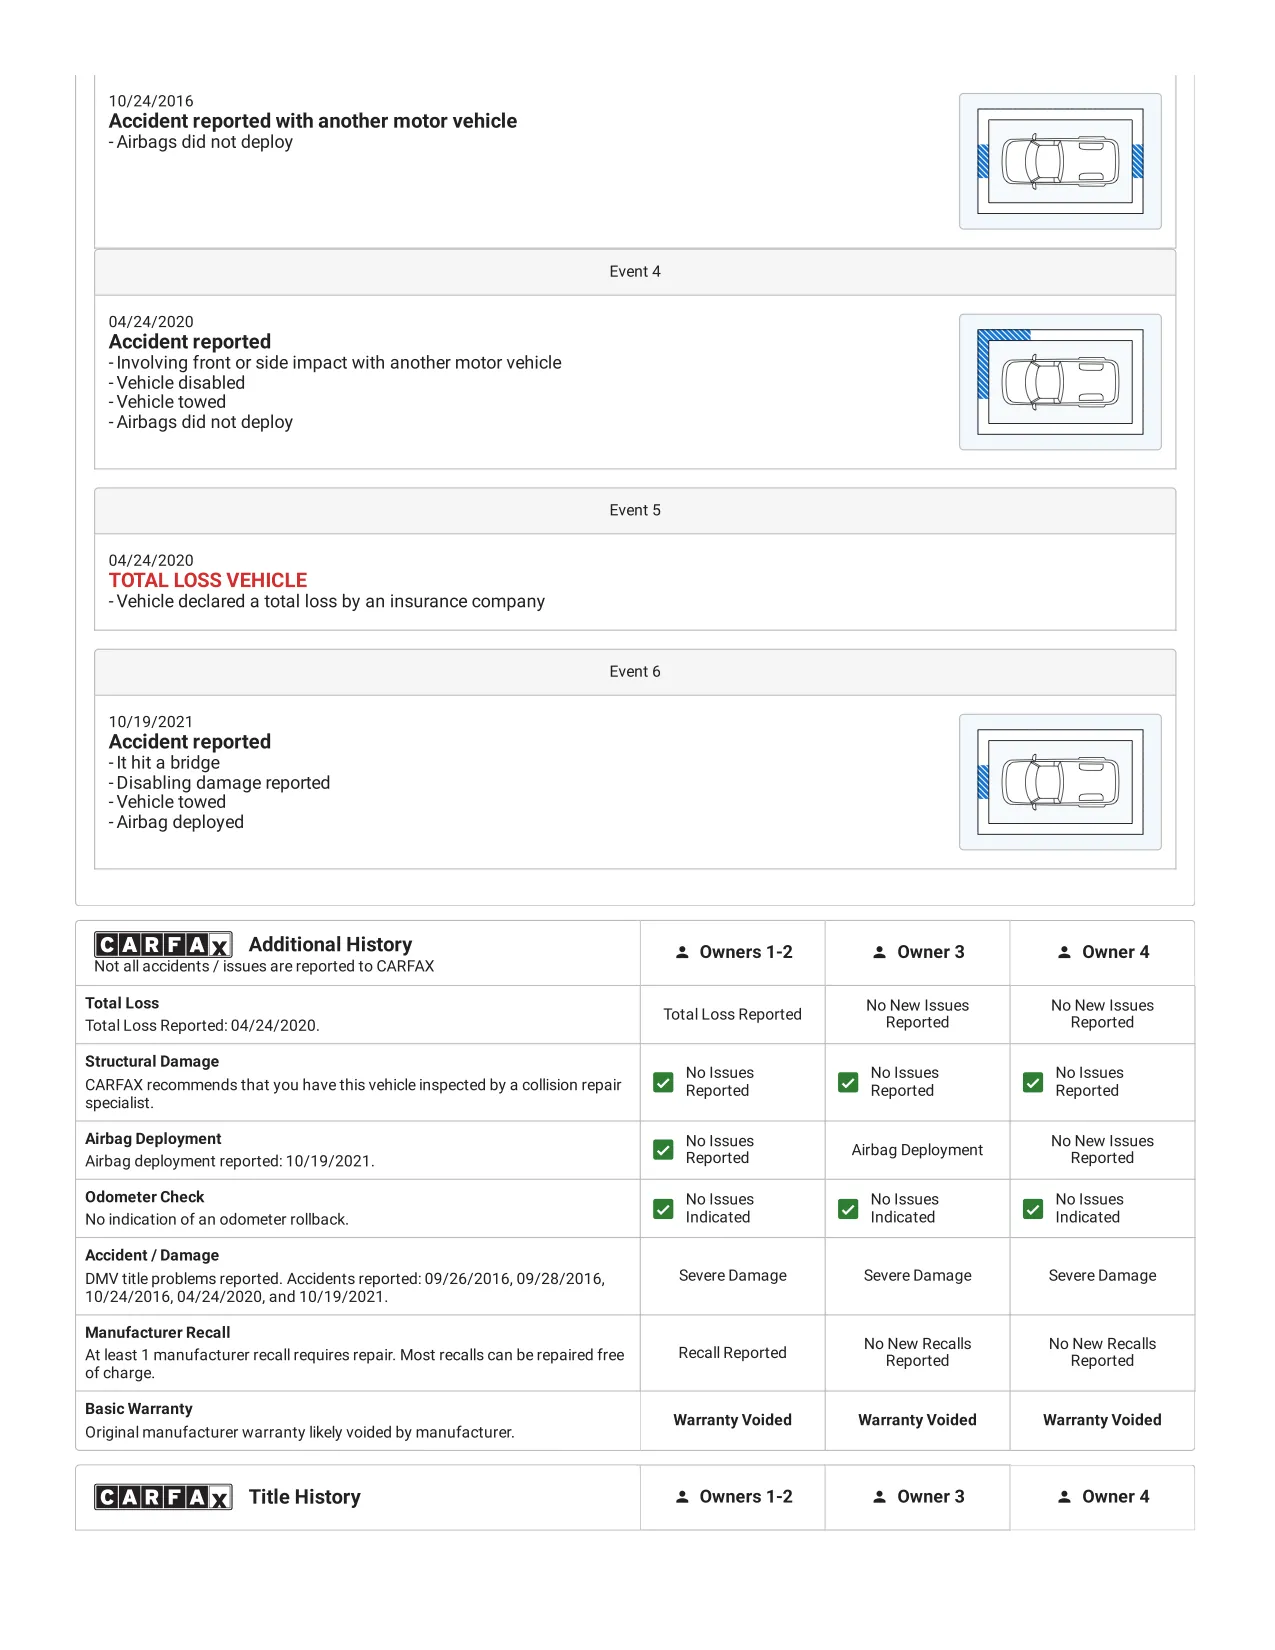Click the Owner 4 column header in Title History

coord(1103,1497)
